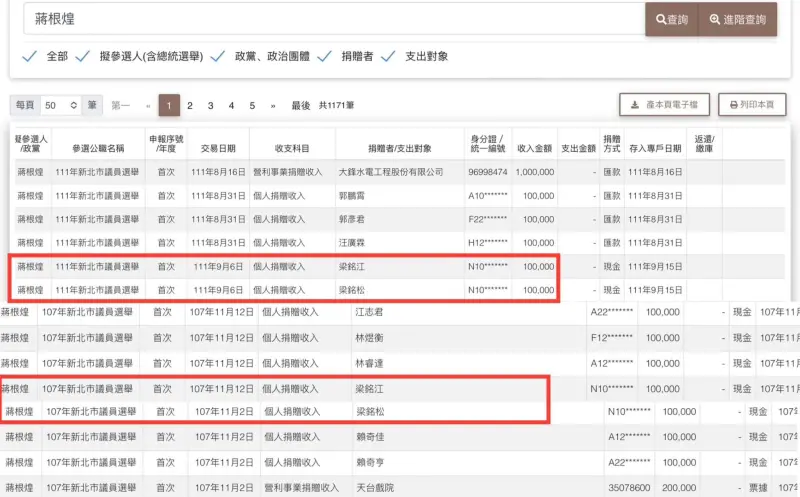Screen dimensions: 800x497
Task: Click 營利事業捐贈收入 in the 天台戲院 row
Action: coord(302,488)
